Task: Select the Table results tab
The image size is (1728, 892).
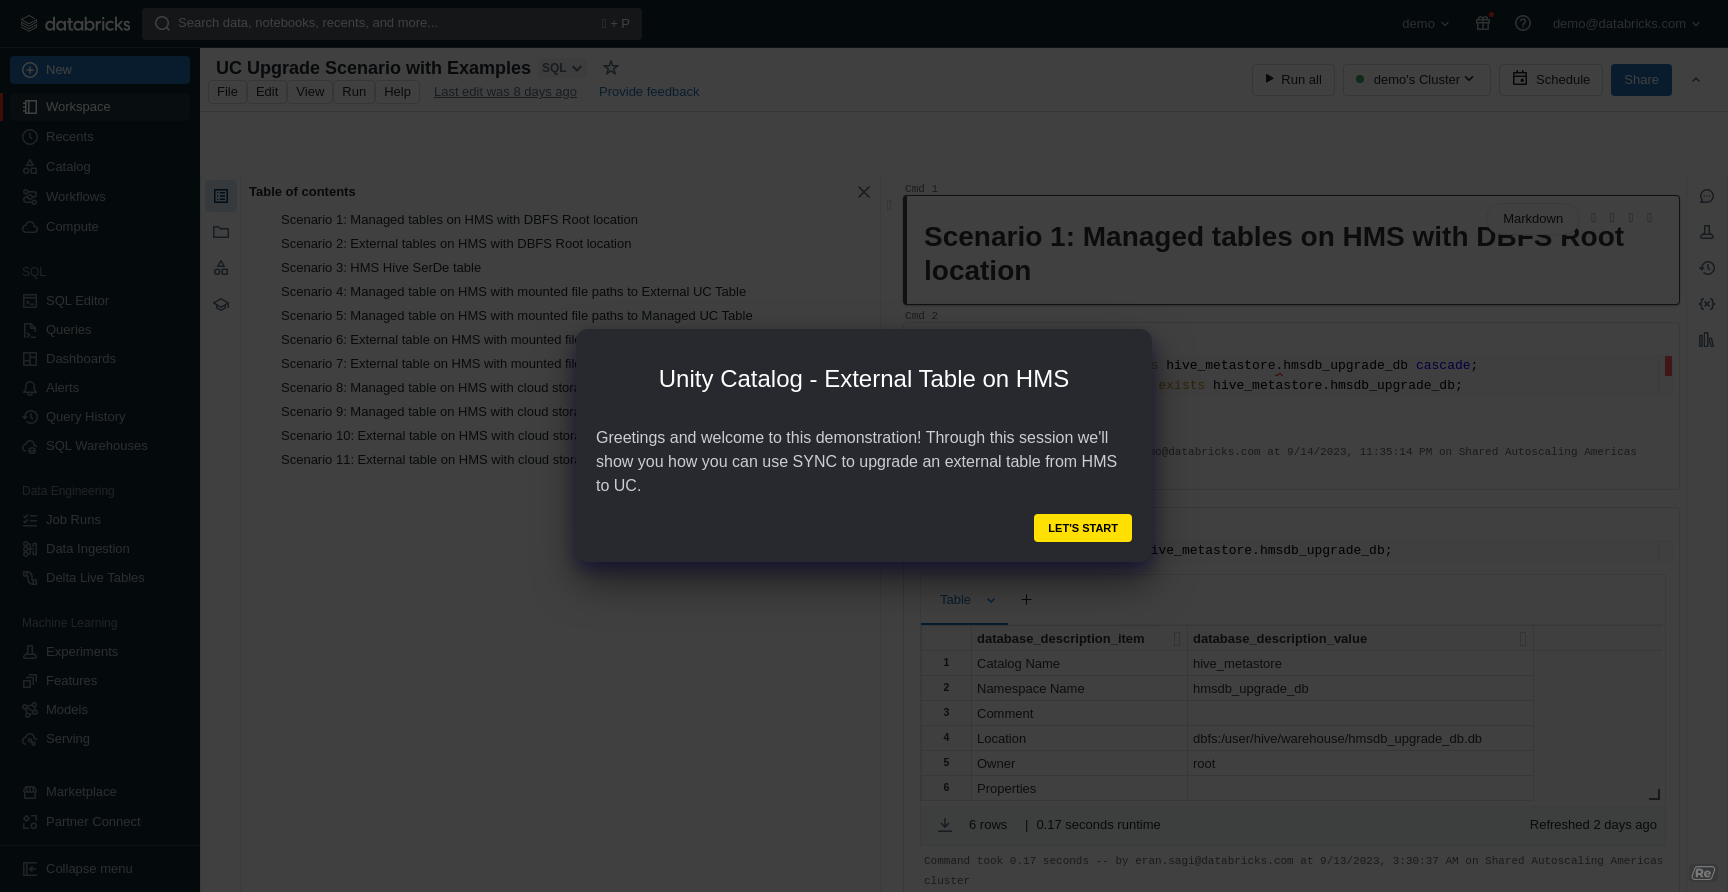Action: [955, 600]
